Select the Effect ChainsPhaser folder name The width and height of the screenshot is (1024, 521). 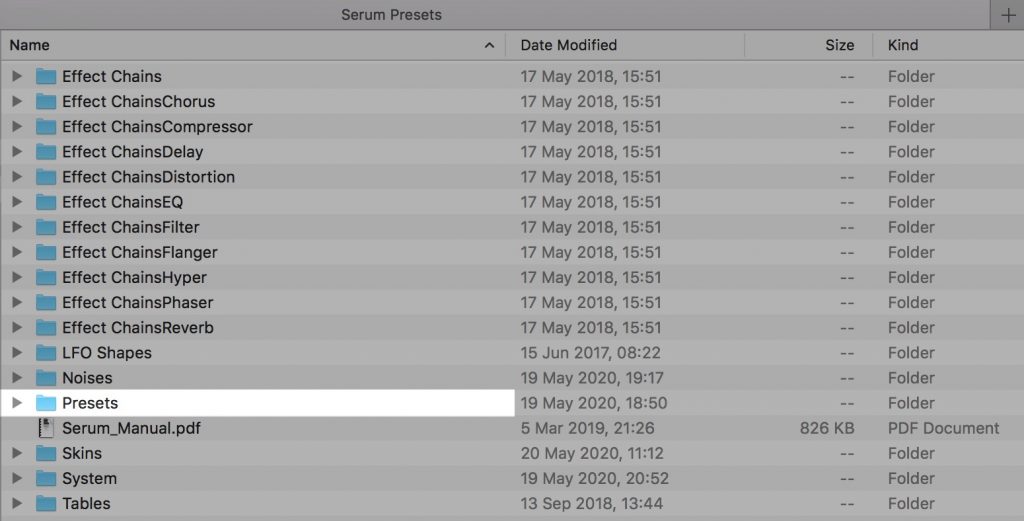click(x=137, y=302)
